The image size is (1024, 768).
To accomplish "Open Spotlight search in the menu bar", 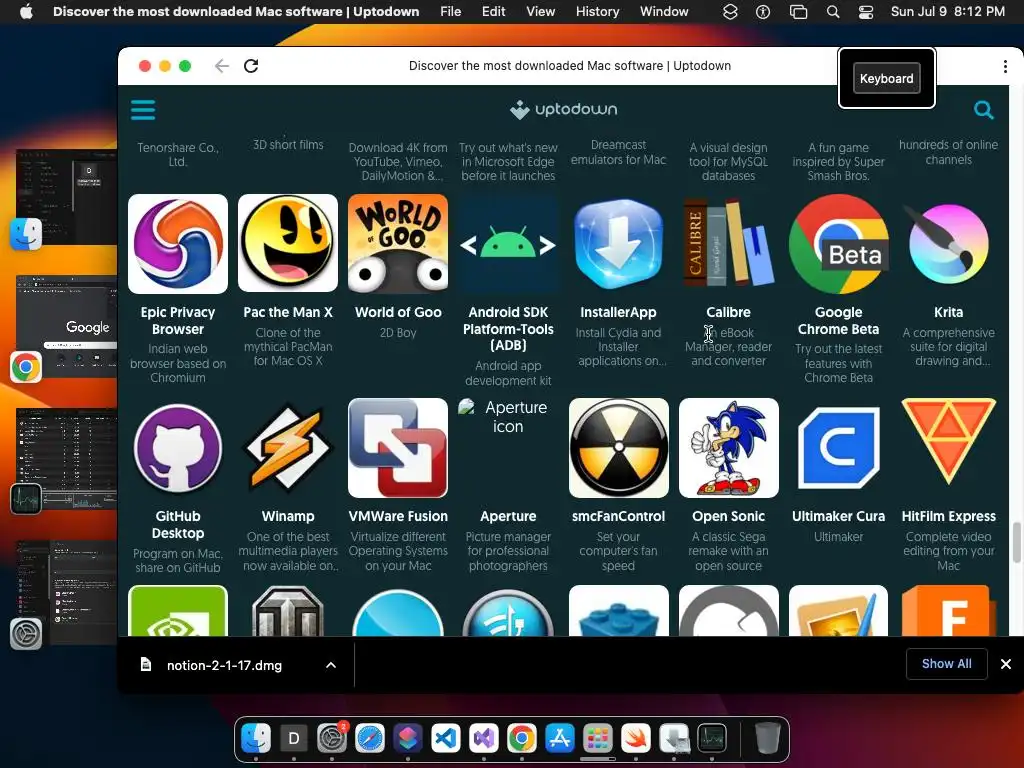I will point(833,12).
